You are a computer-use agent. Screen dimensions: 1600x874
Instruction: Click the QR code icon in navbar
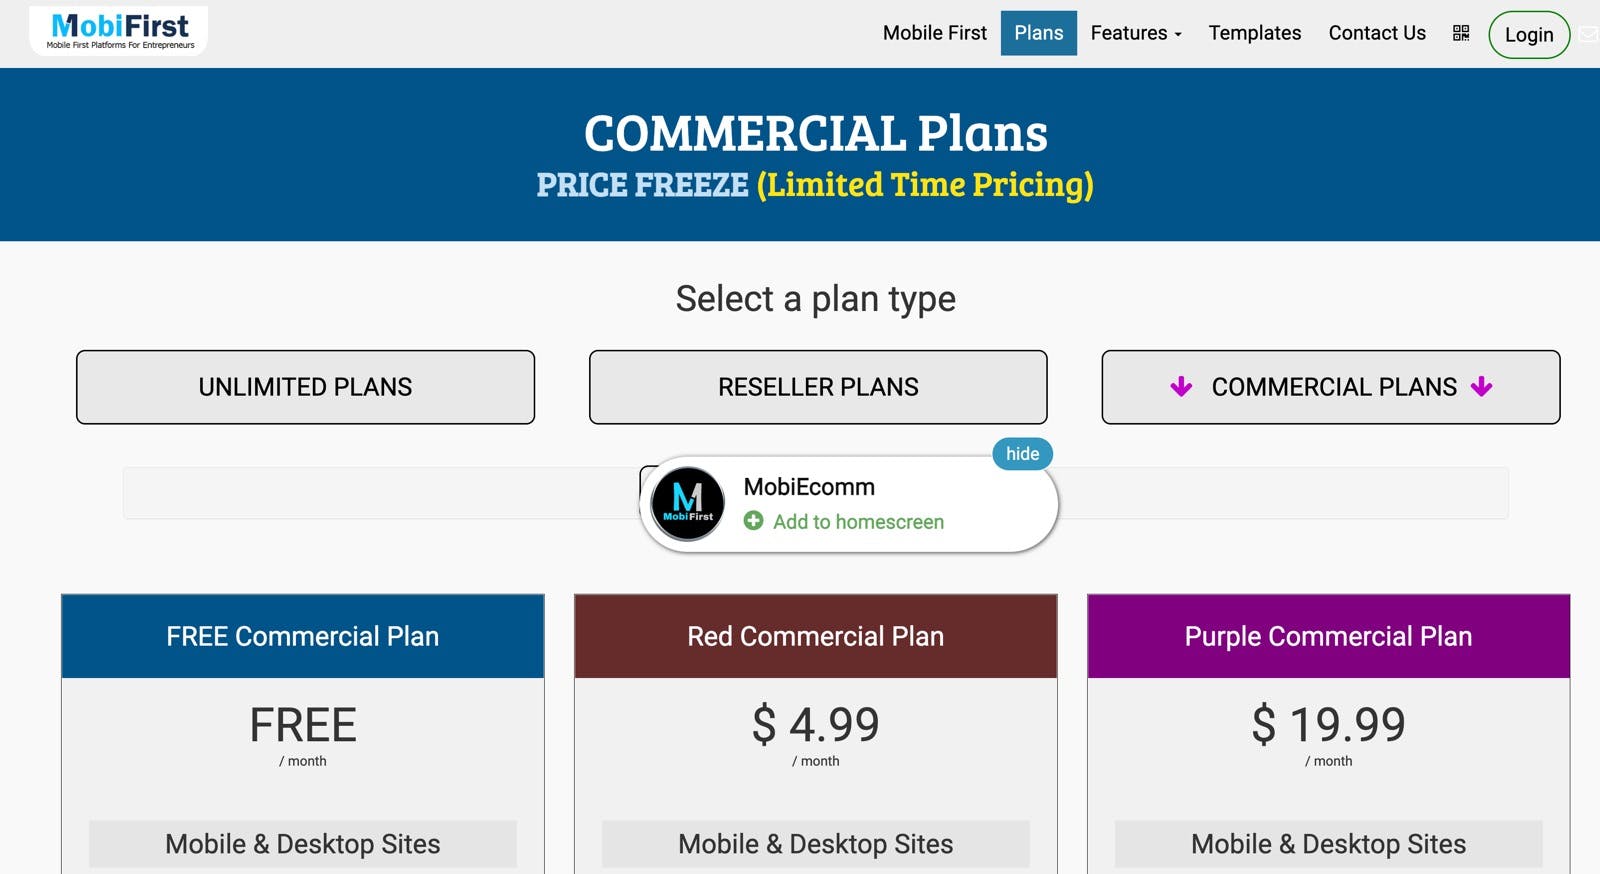pyautogui.click(x=1461, y=33)
